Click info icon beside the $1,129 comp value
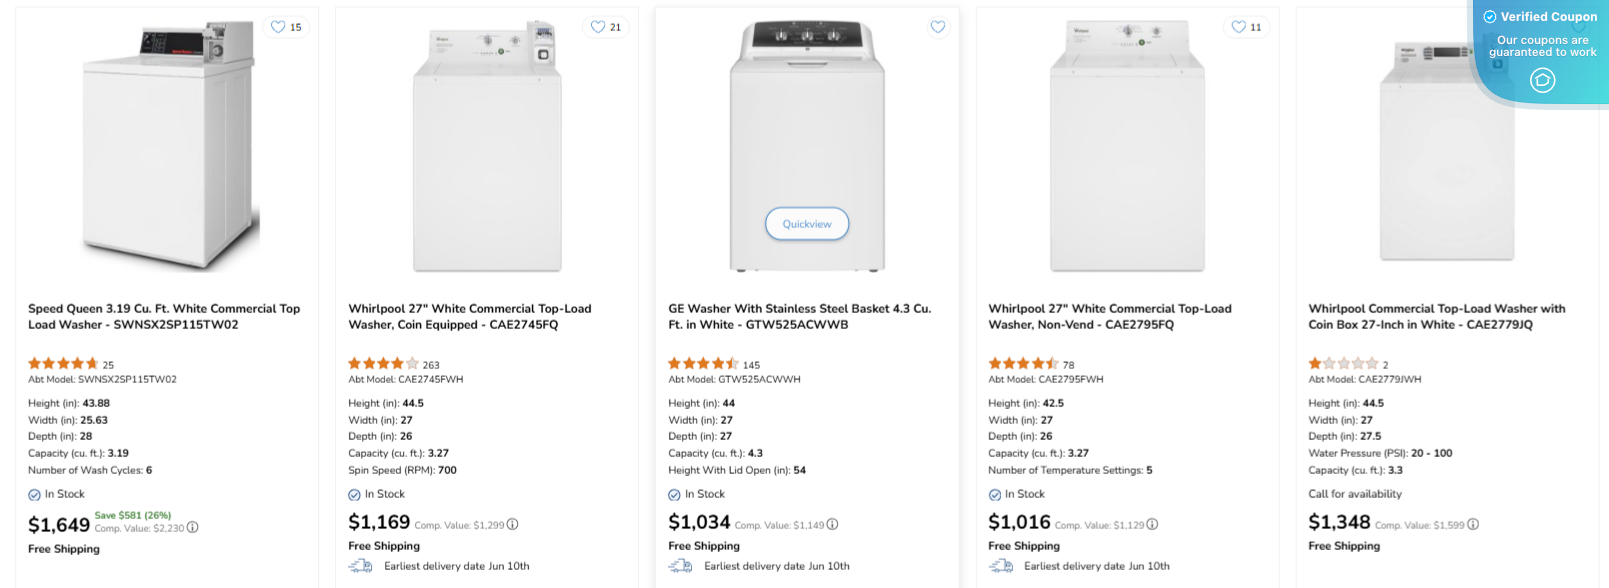 1152,523
